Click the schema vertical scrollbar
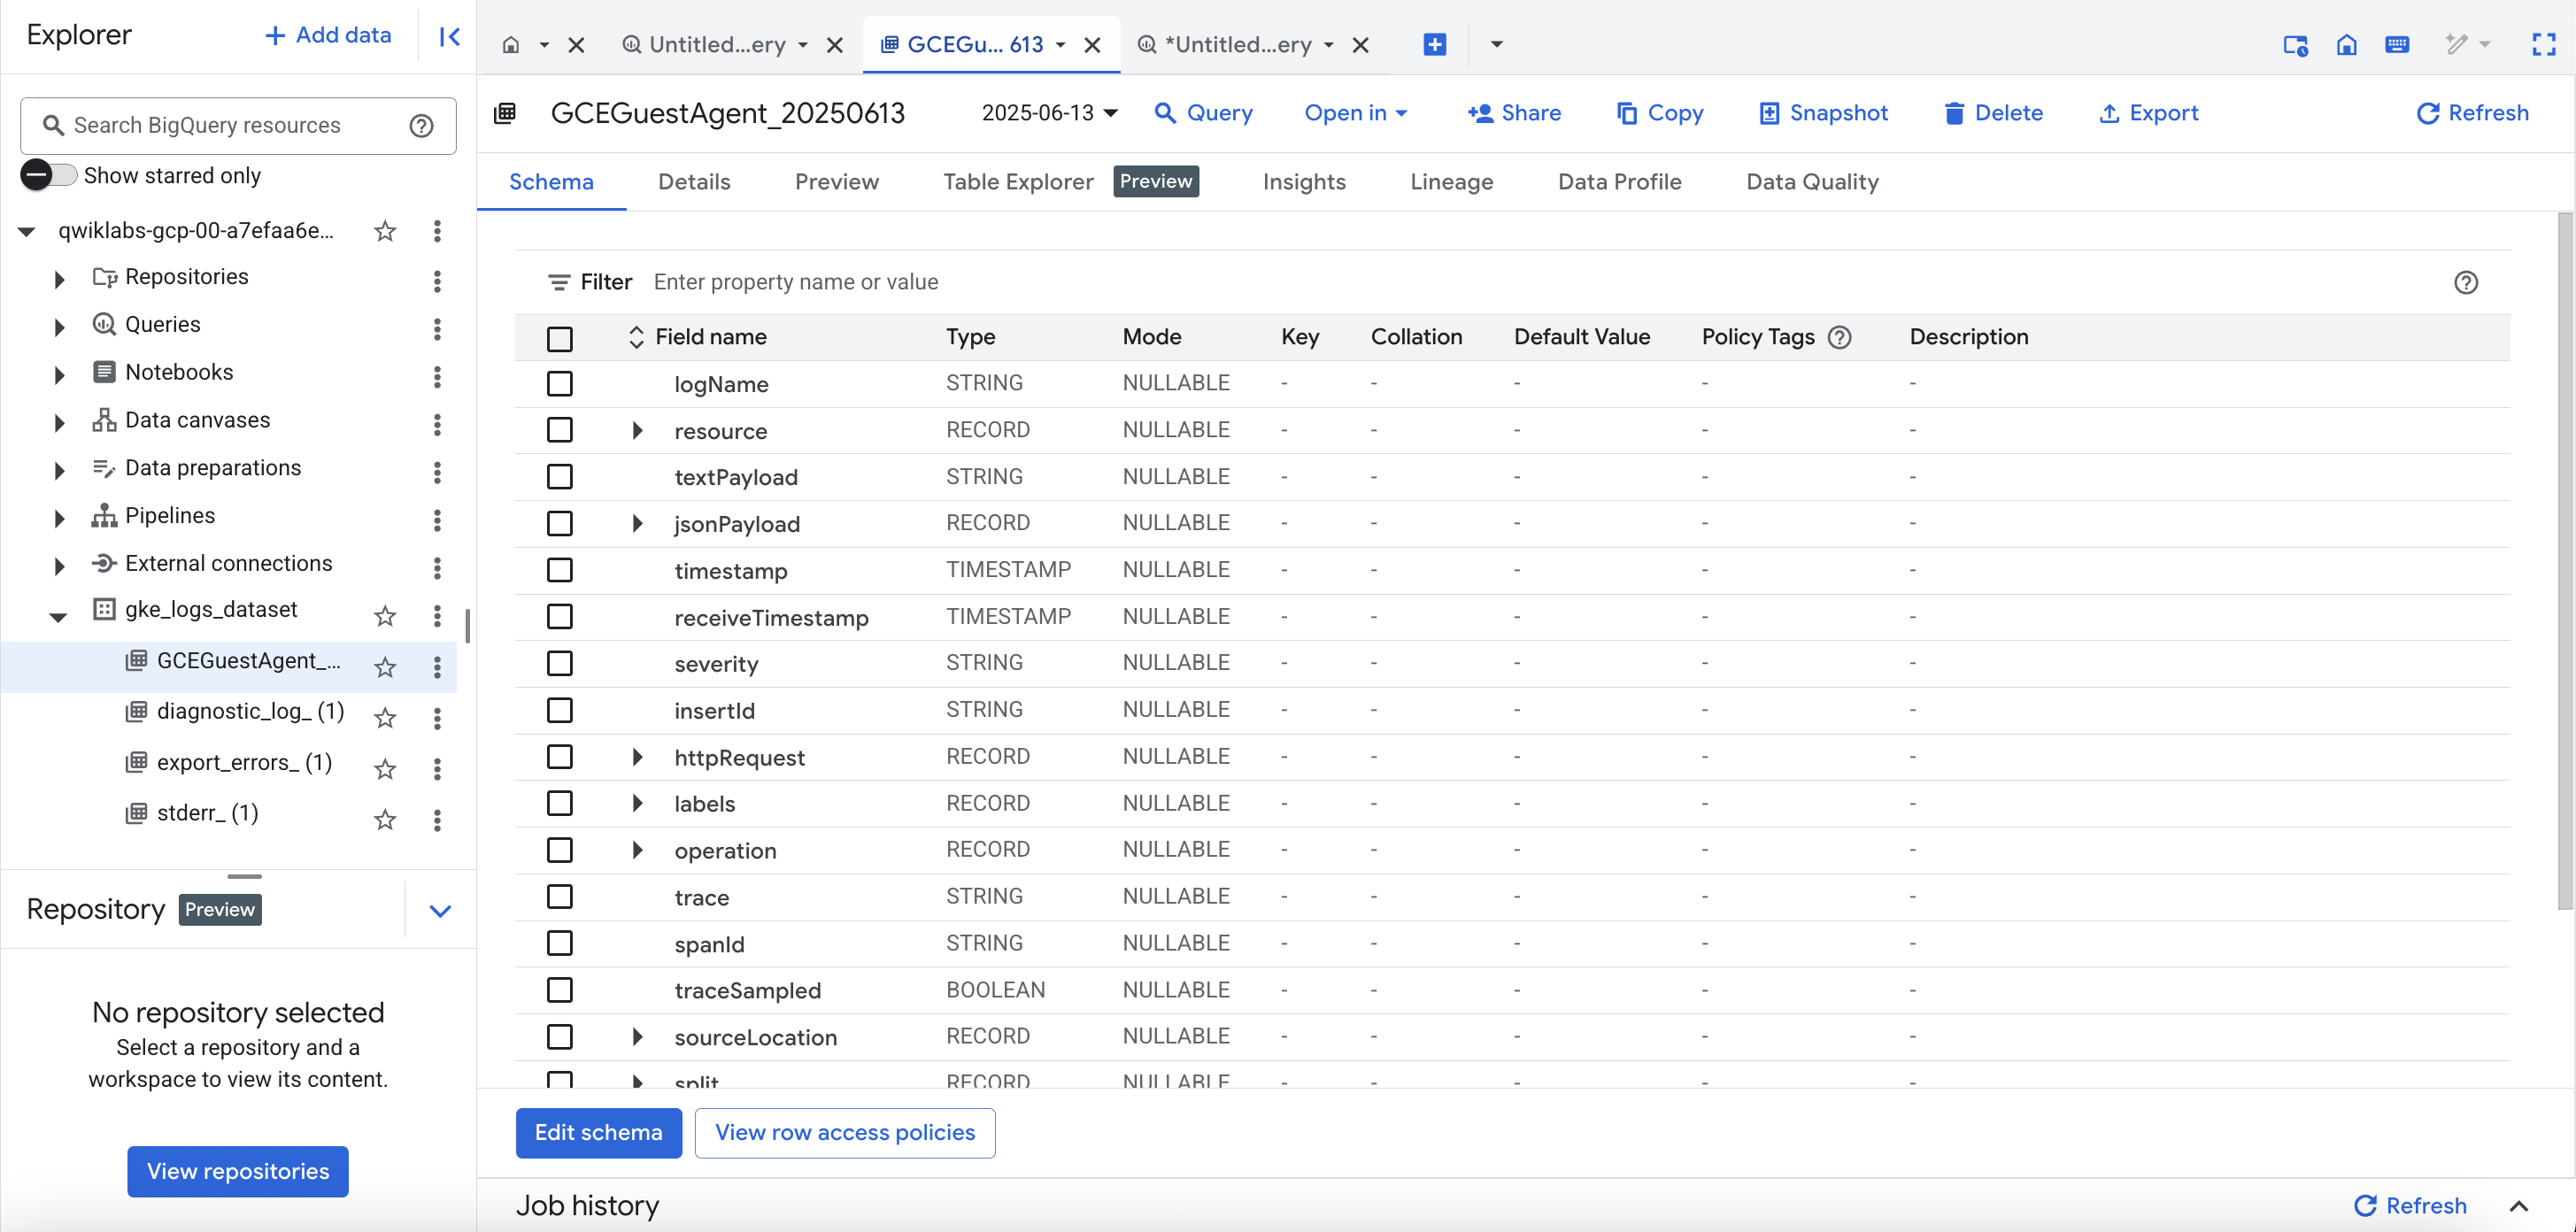The height and width of the screenshot is (1232, 2576). click(x=2565, y=560)
